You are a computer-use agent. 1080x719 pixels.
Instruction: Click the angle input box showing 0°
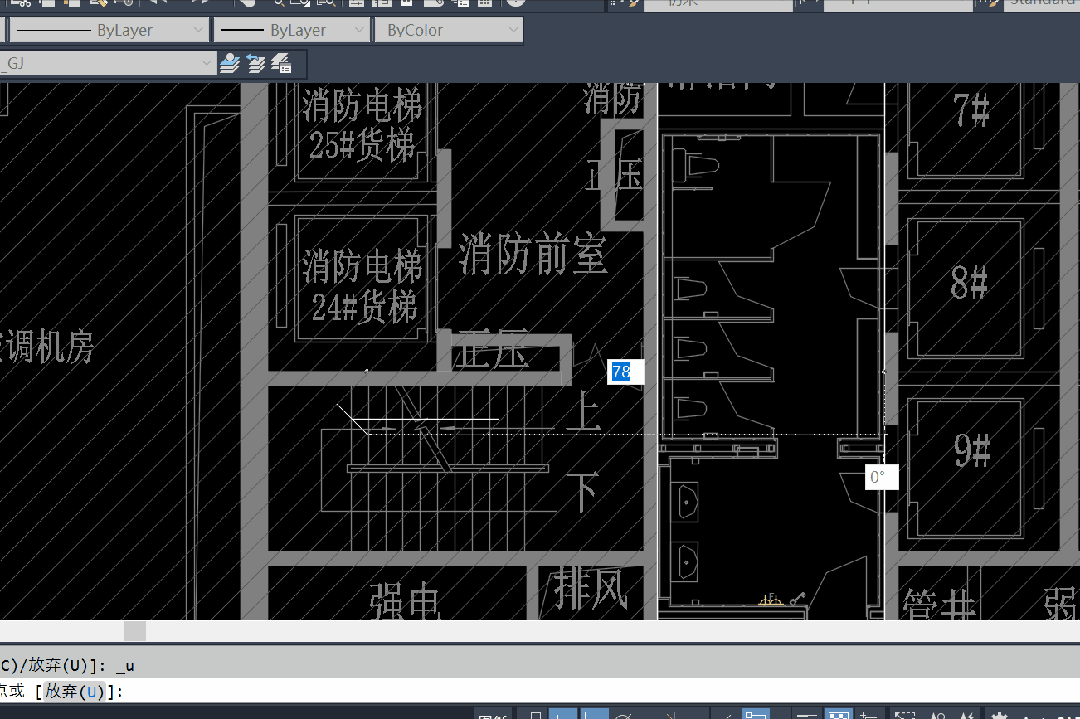[x=881, y=477]
